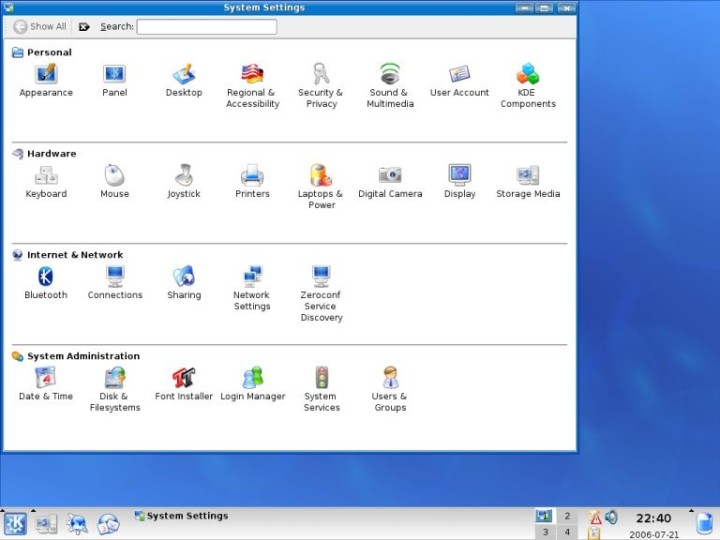720x540 pixels.
Task: Launch the mail and calendar panel icon
Action: [x=108, y=523]
